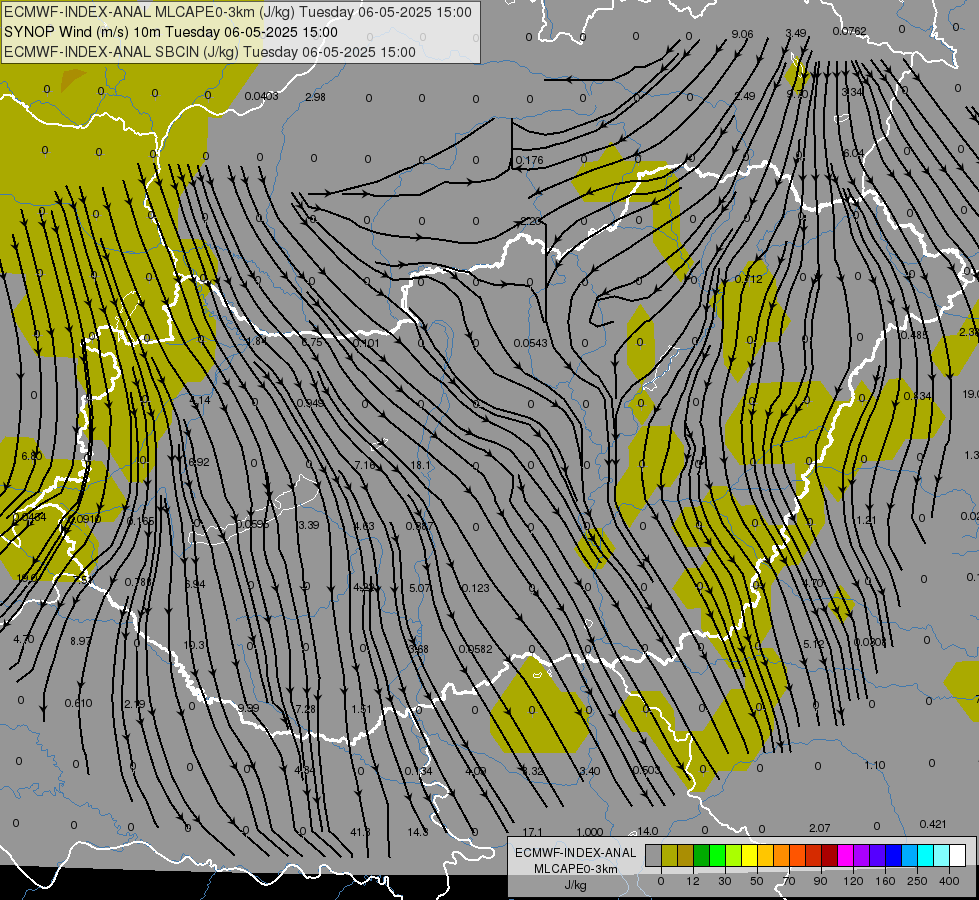The width and height of the screenshot is (979, 900).
Task: Select the 14.0 grid value
Action: point(647,831)
